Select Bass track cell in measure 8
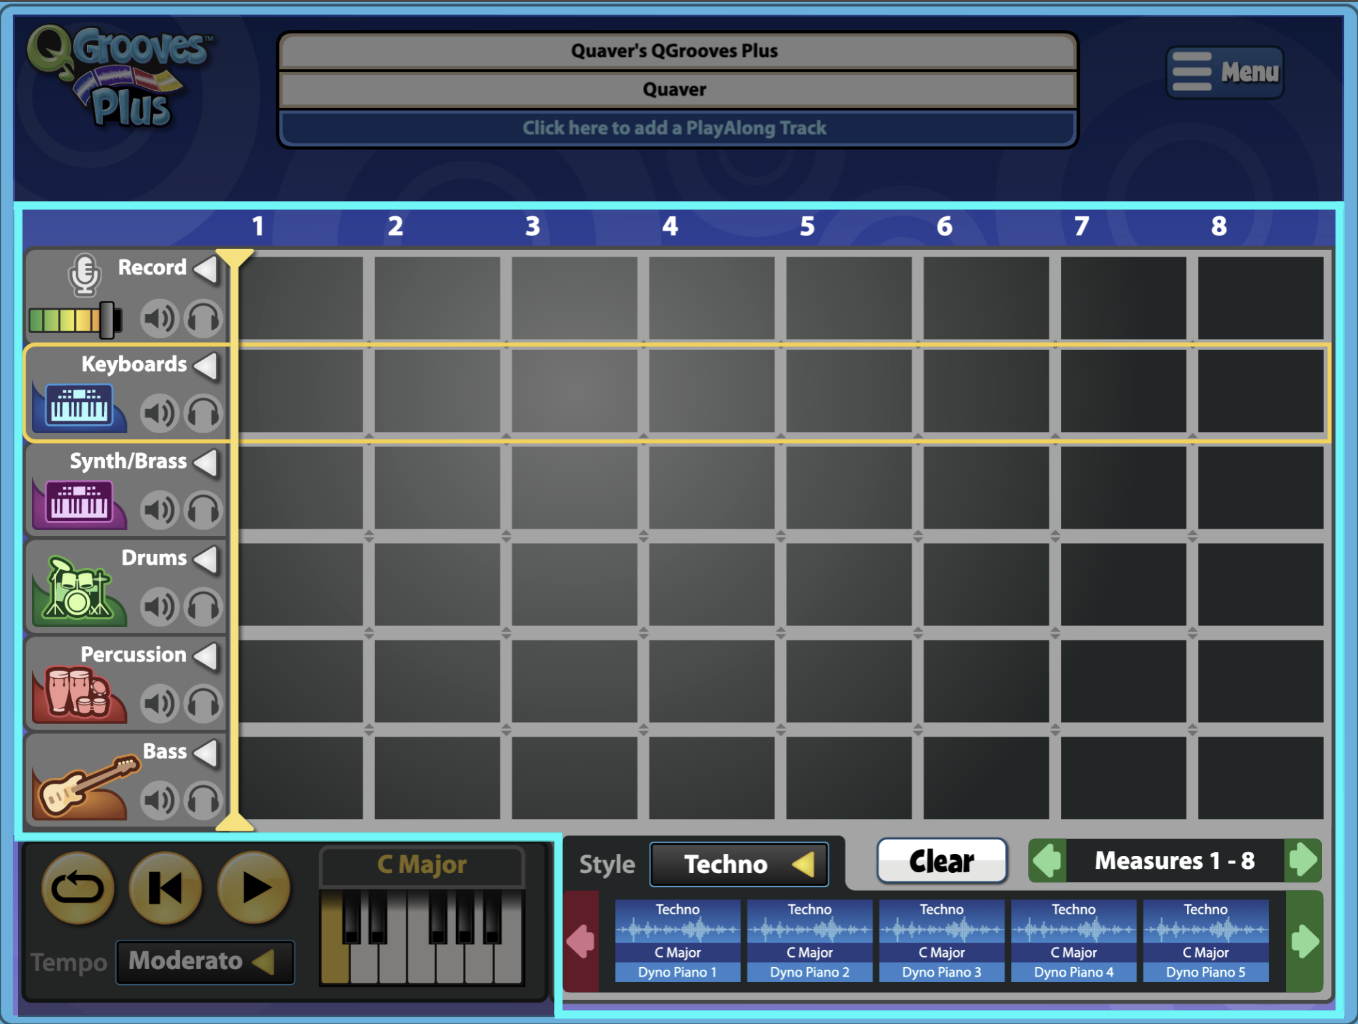This screenshot has width=1358, height=1024. point(1261,778)
